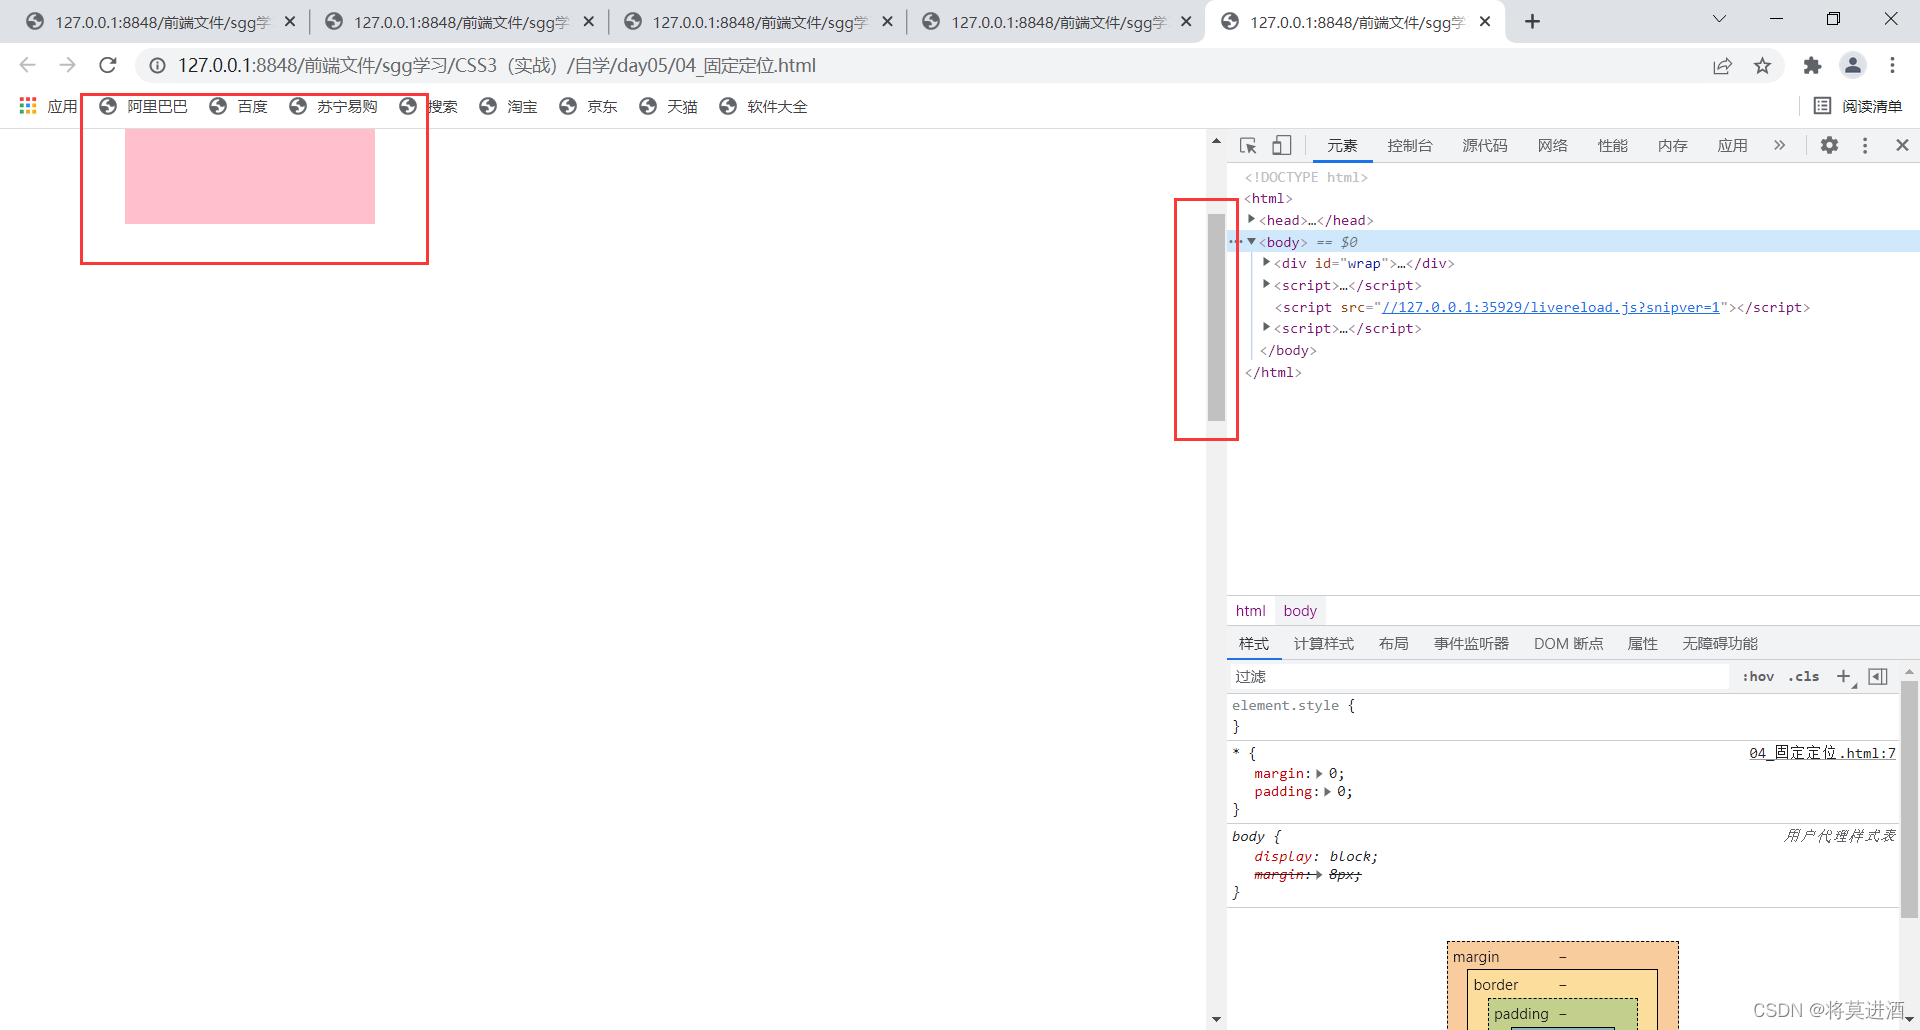The height and width of the screenshot is (1030, 1920).
Task: Select the html breadcrumb
Action: (x=1250, y=611)
